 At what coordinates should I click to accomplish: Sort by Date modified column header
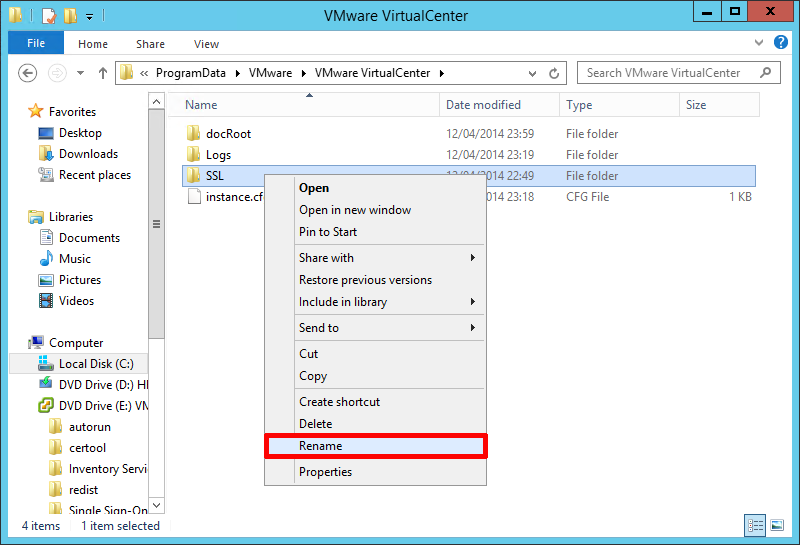click(499, 105)
